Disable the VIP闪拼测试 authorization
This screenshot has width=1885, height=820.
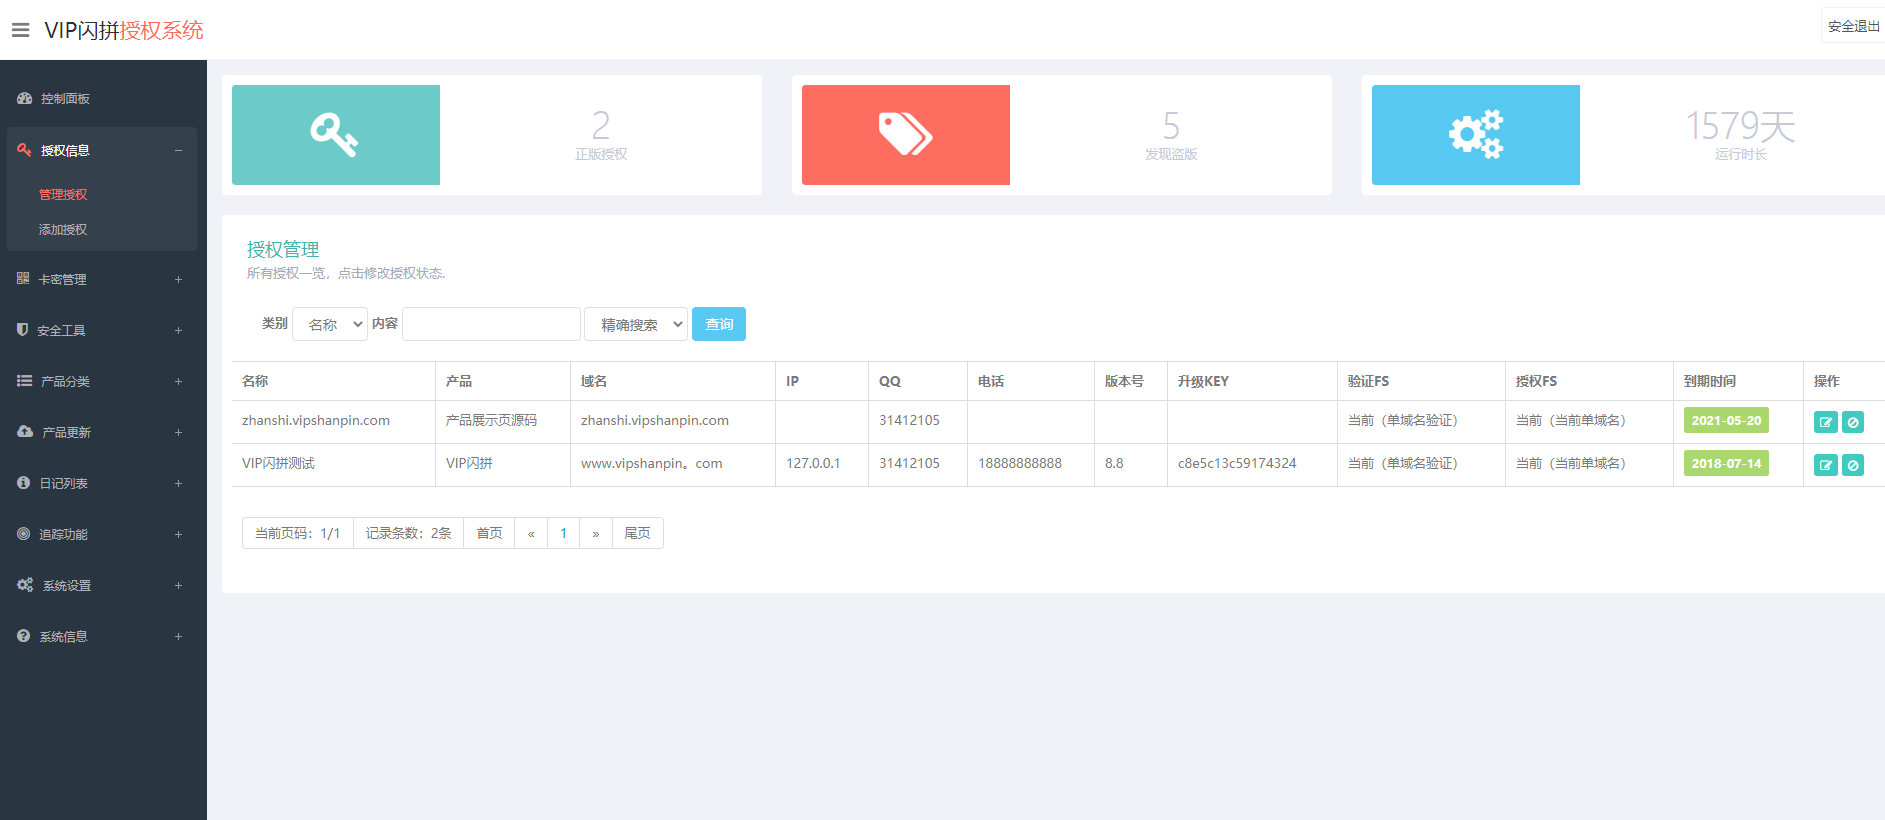click(1853, 465)
